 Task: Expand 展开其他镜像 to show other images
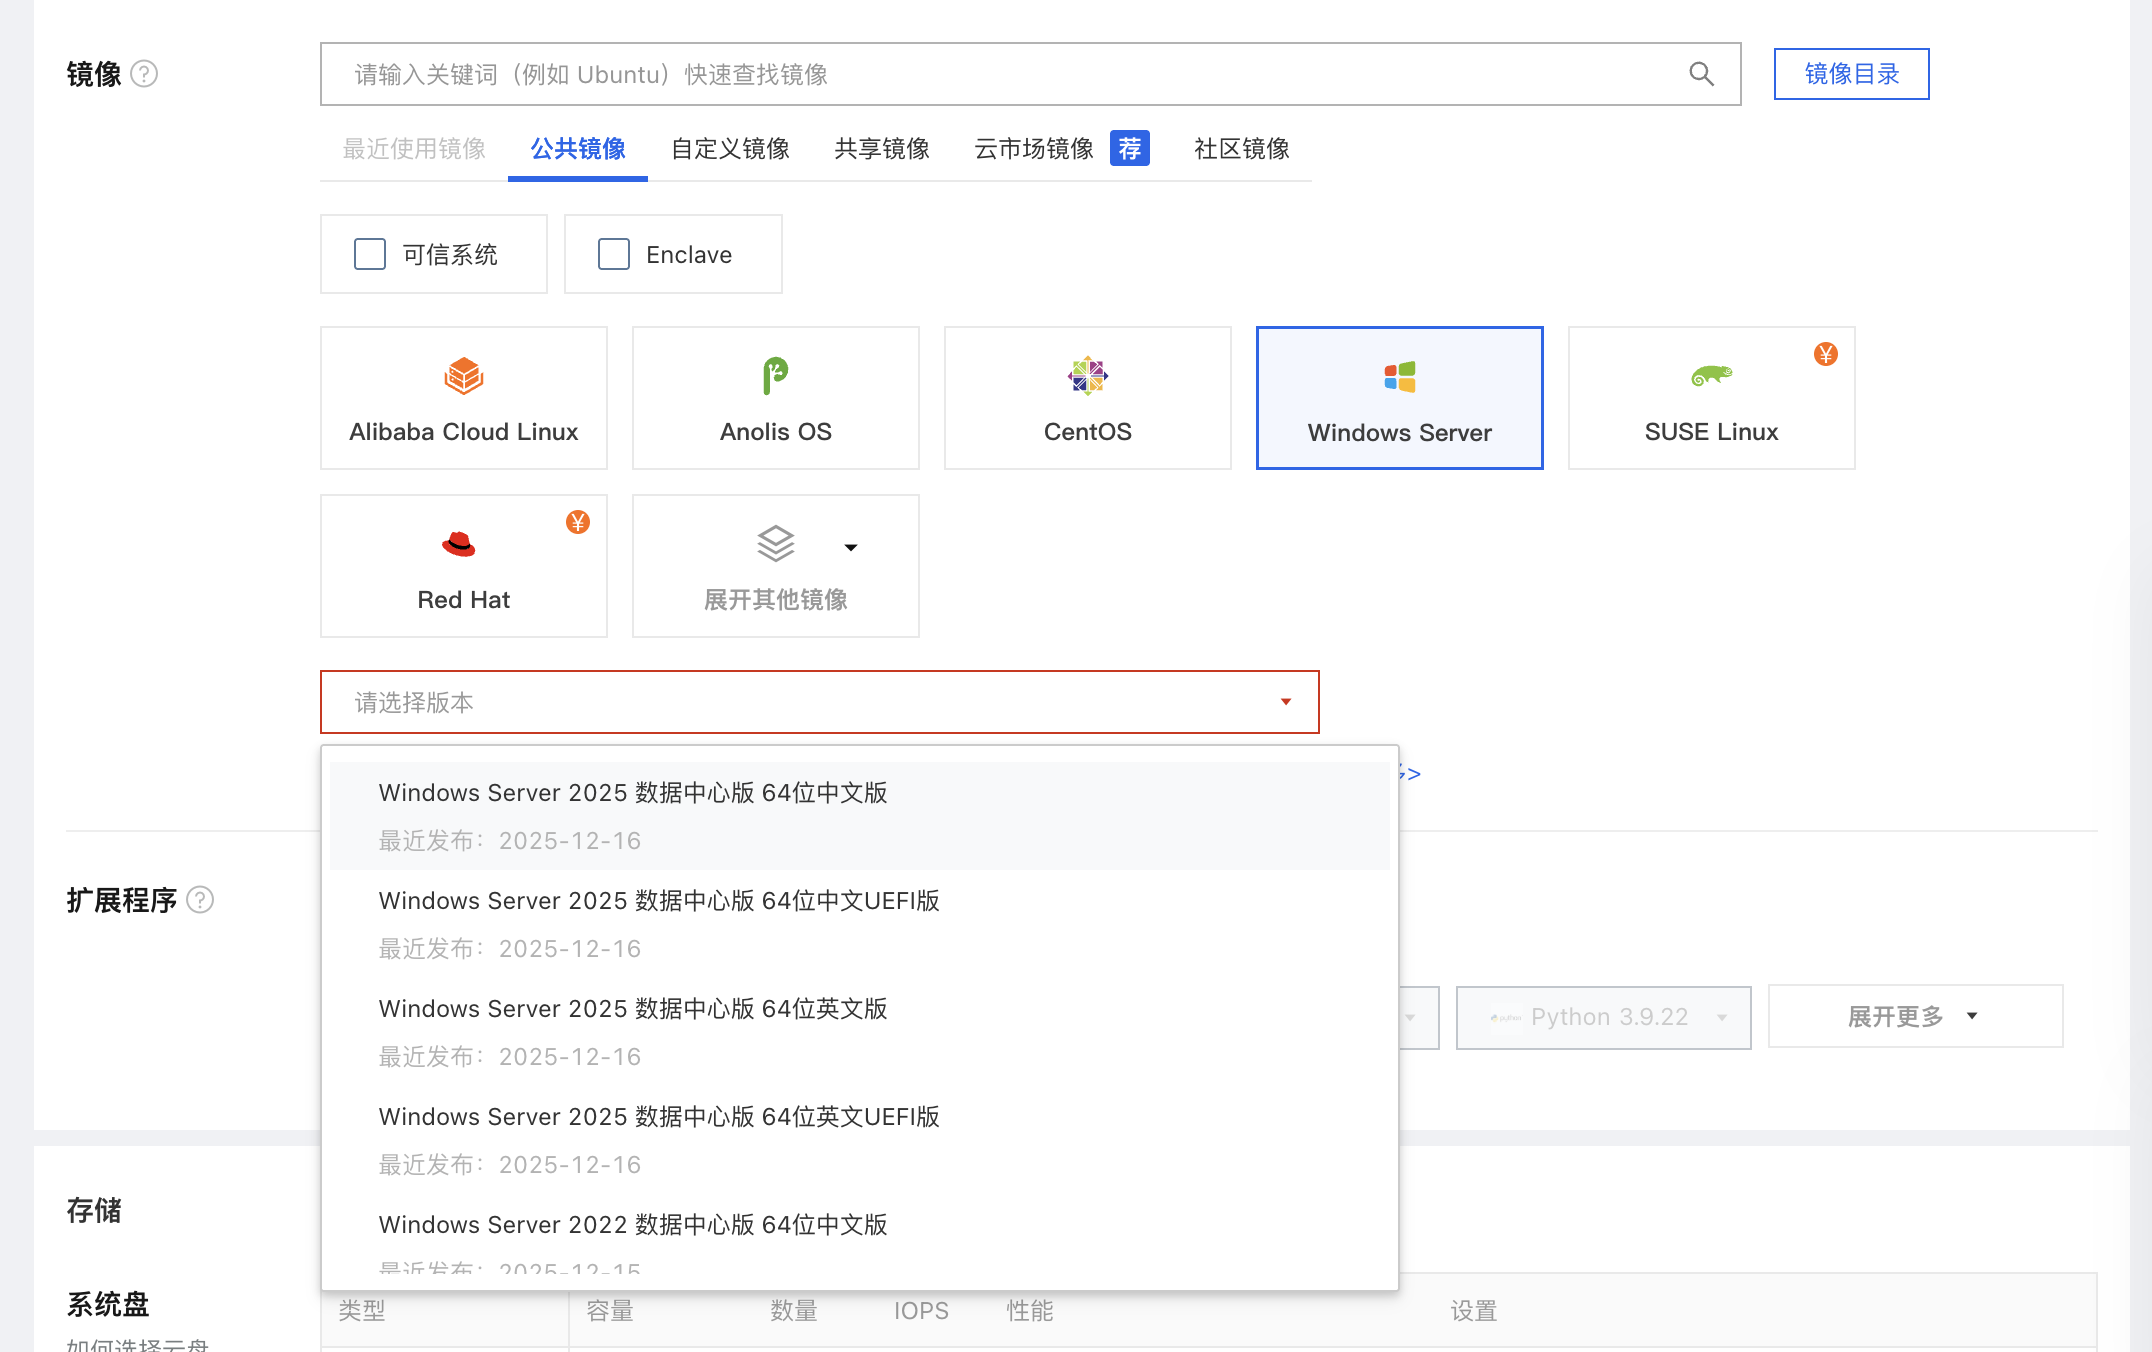[776, 566]
